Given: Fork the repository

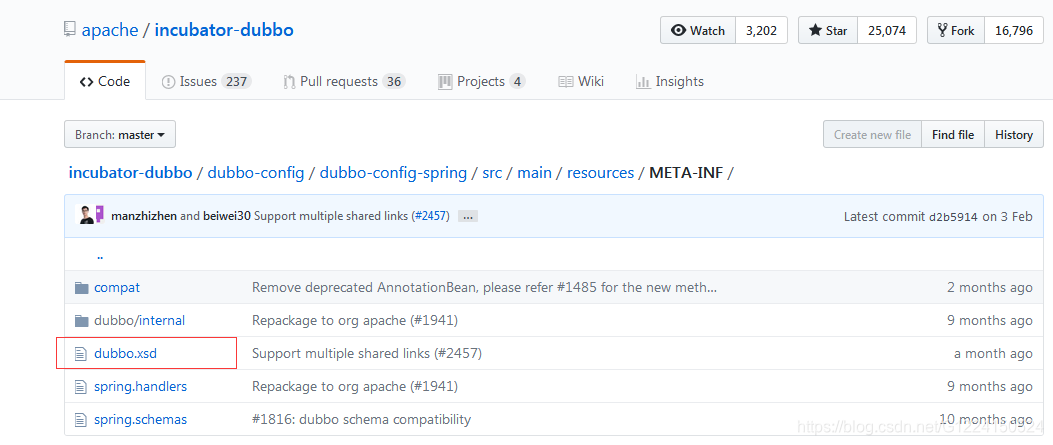Looking at the screenshot, I should click(x=956, y=30).
